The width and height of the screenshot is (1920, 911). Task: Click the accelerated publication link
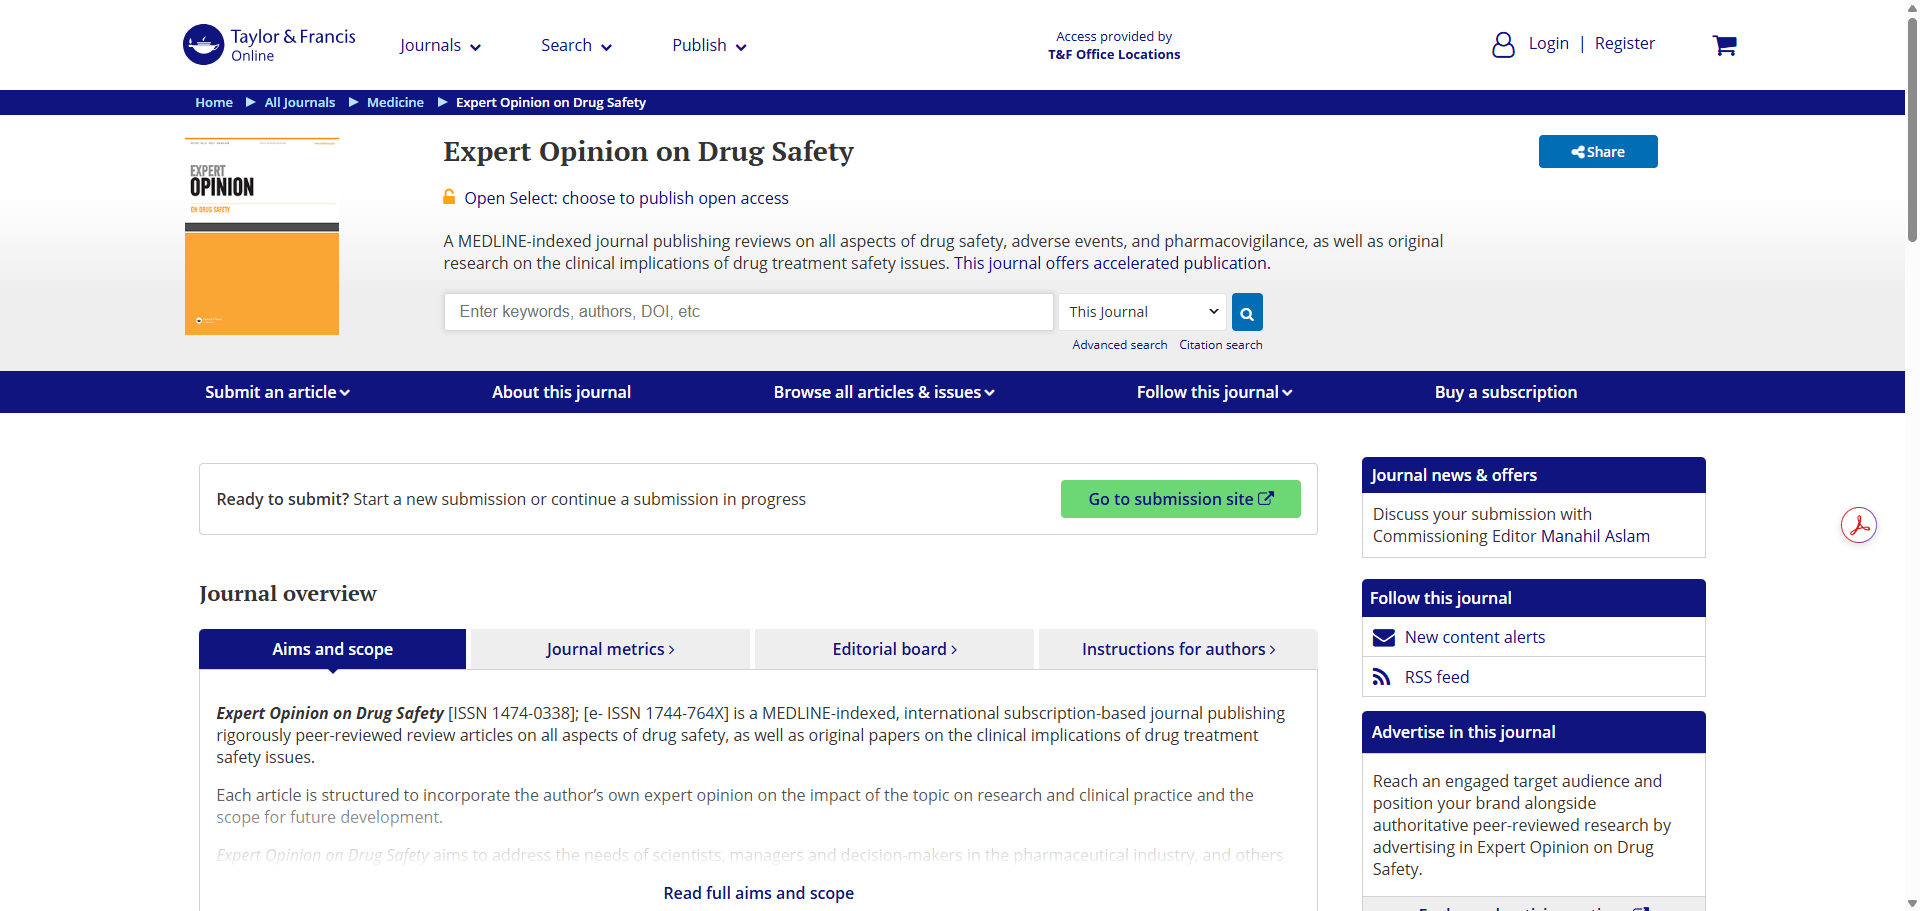tap(1112, 263)
